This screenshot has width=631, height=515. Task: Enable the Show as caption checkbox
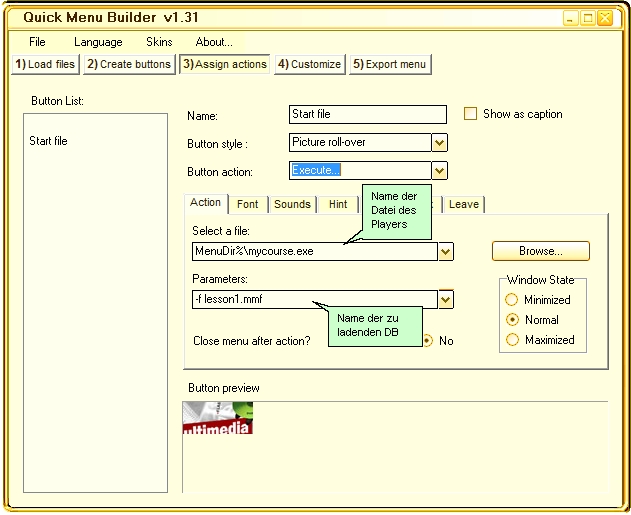click(470, 114)
